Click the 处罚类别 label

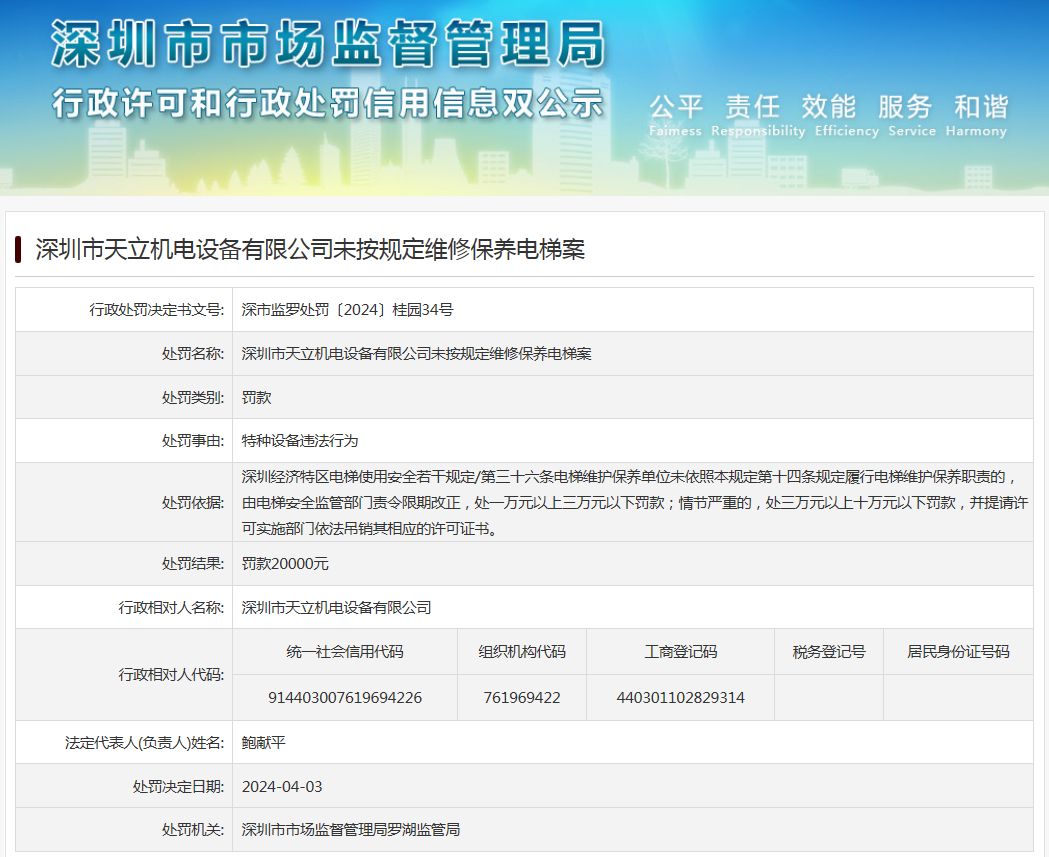[x=193, y=397]
